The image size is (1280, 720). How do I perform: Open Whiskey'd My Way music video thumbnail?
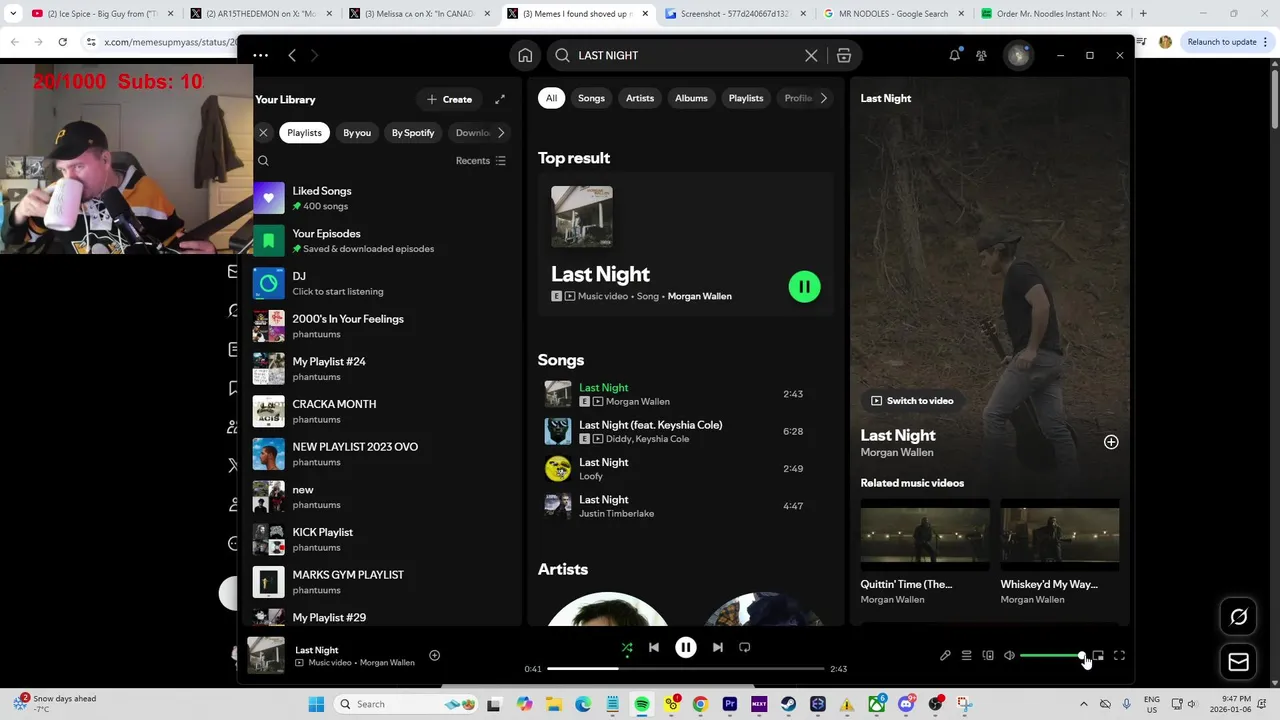point(1060,536)
